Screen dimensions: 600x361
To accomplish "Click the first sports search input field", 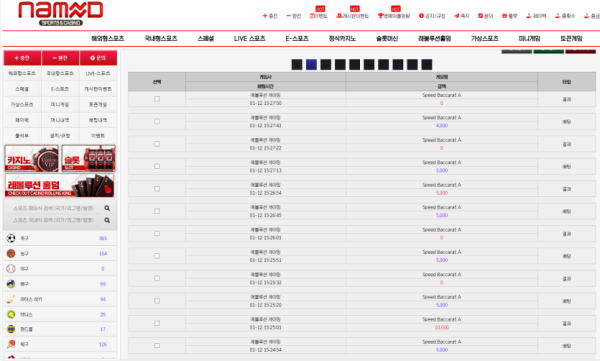I will pos(54,208).
